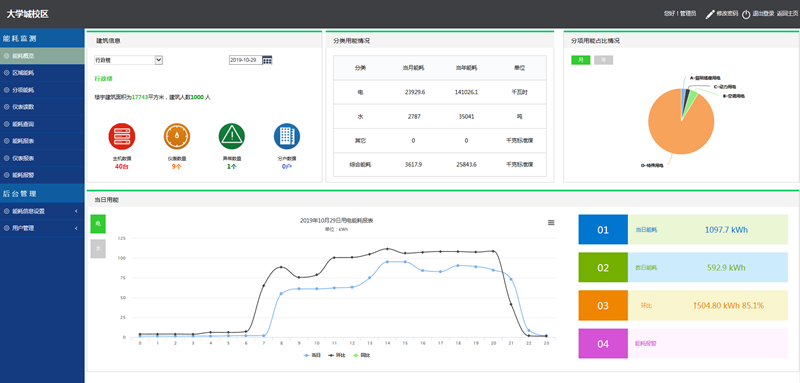
Task: Click the black line peak at hour 14
Action: (387, 249)
